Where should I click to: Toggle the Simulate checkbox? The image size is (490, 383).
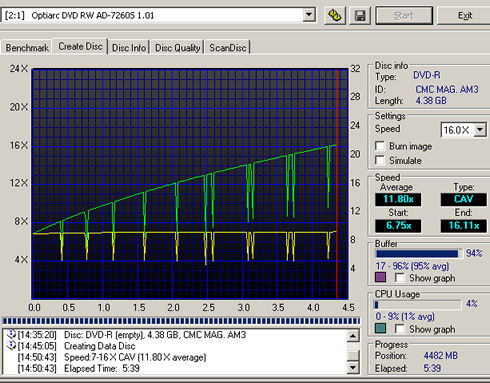[380, 160]
